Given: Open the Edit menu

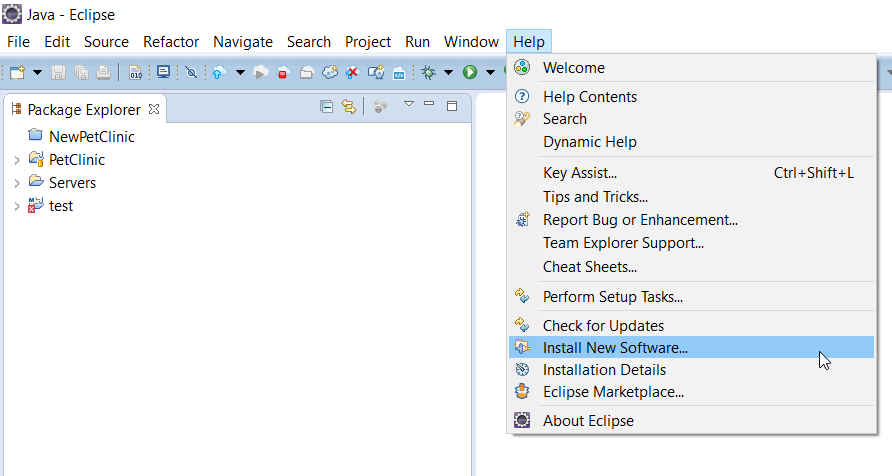Looking at the screenshot, I should click(x=57, y=42).
